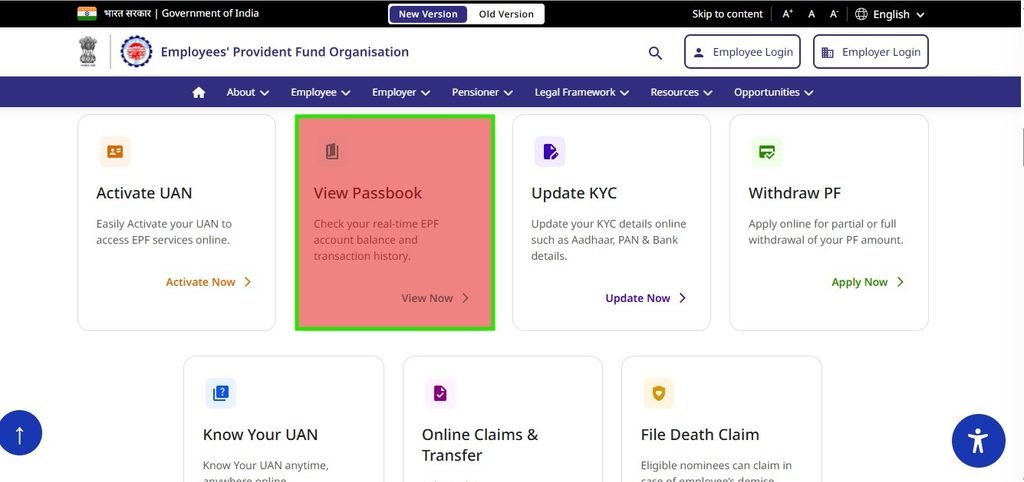Click the Update KYC heading
Screen dimensions: 1024x482
574,193
